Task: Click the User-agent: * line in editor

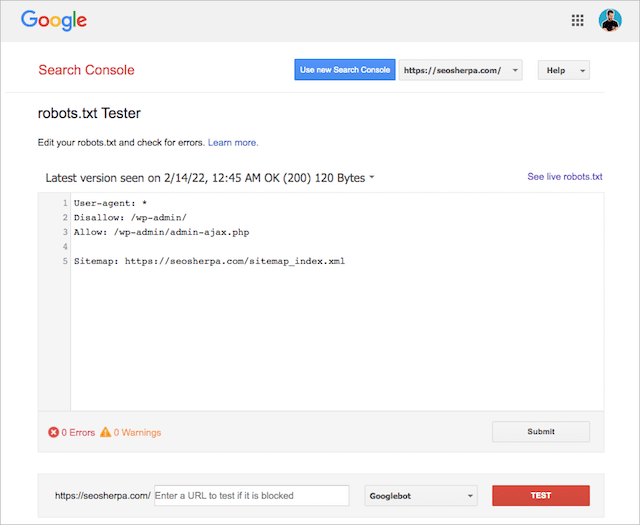Action: 110,203
